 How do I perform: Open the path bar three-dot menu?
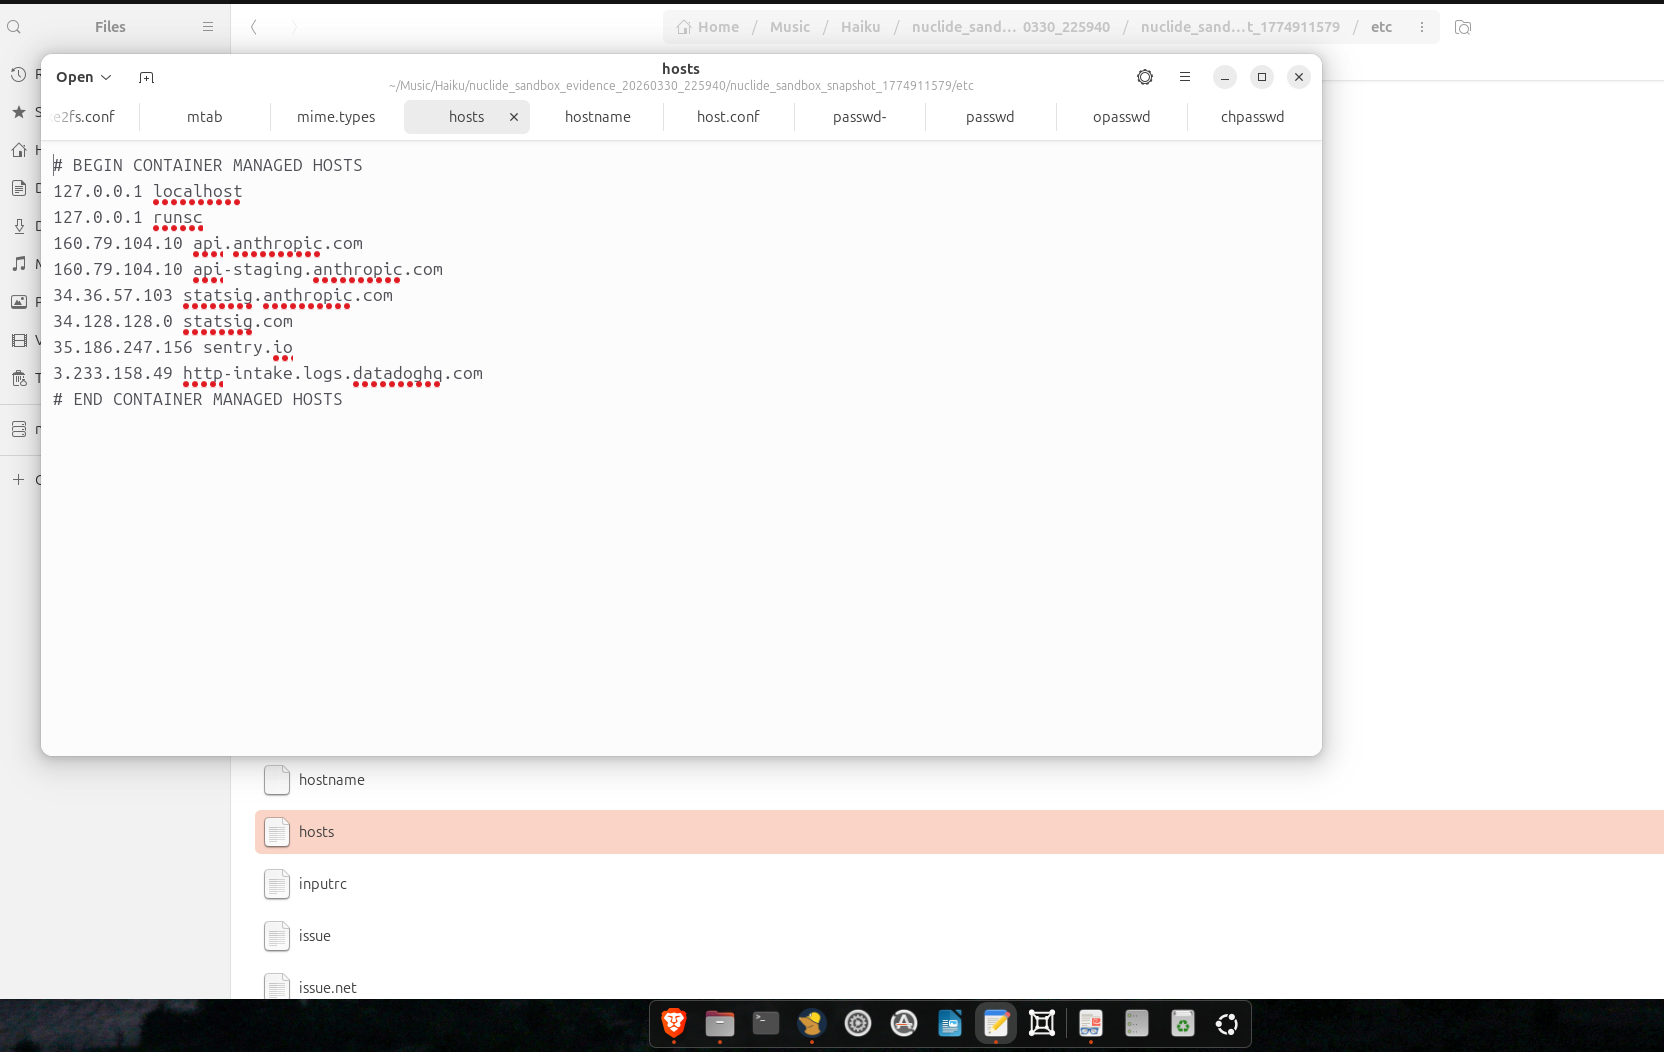pyautogui.click(x=1421, y=27)
